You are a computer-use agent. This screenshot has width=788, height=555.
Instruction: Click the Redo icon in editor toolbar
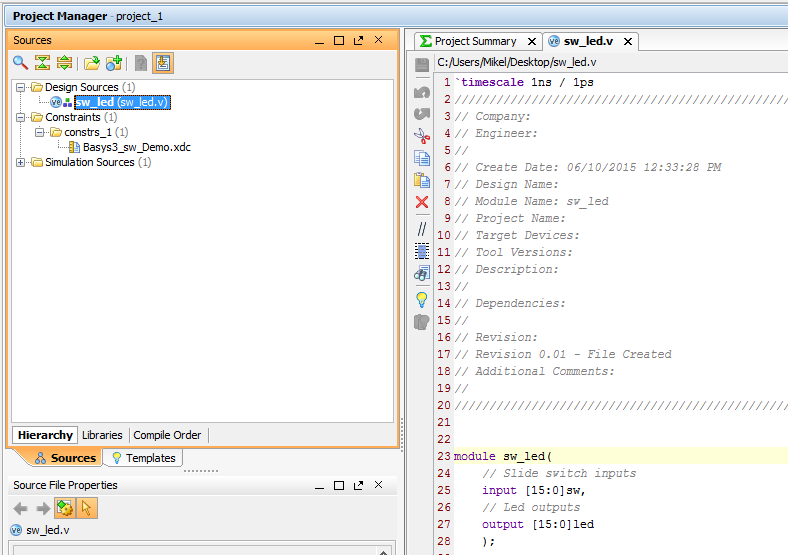point(422,114)
